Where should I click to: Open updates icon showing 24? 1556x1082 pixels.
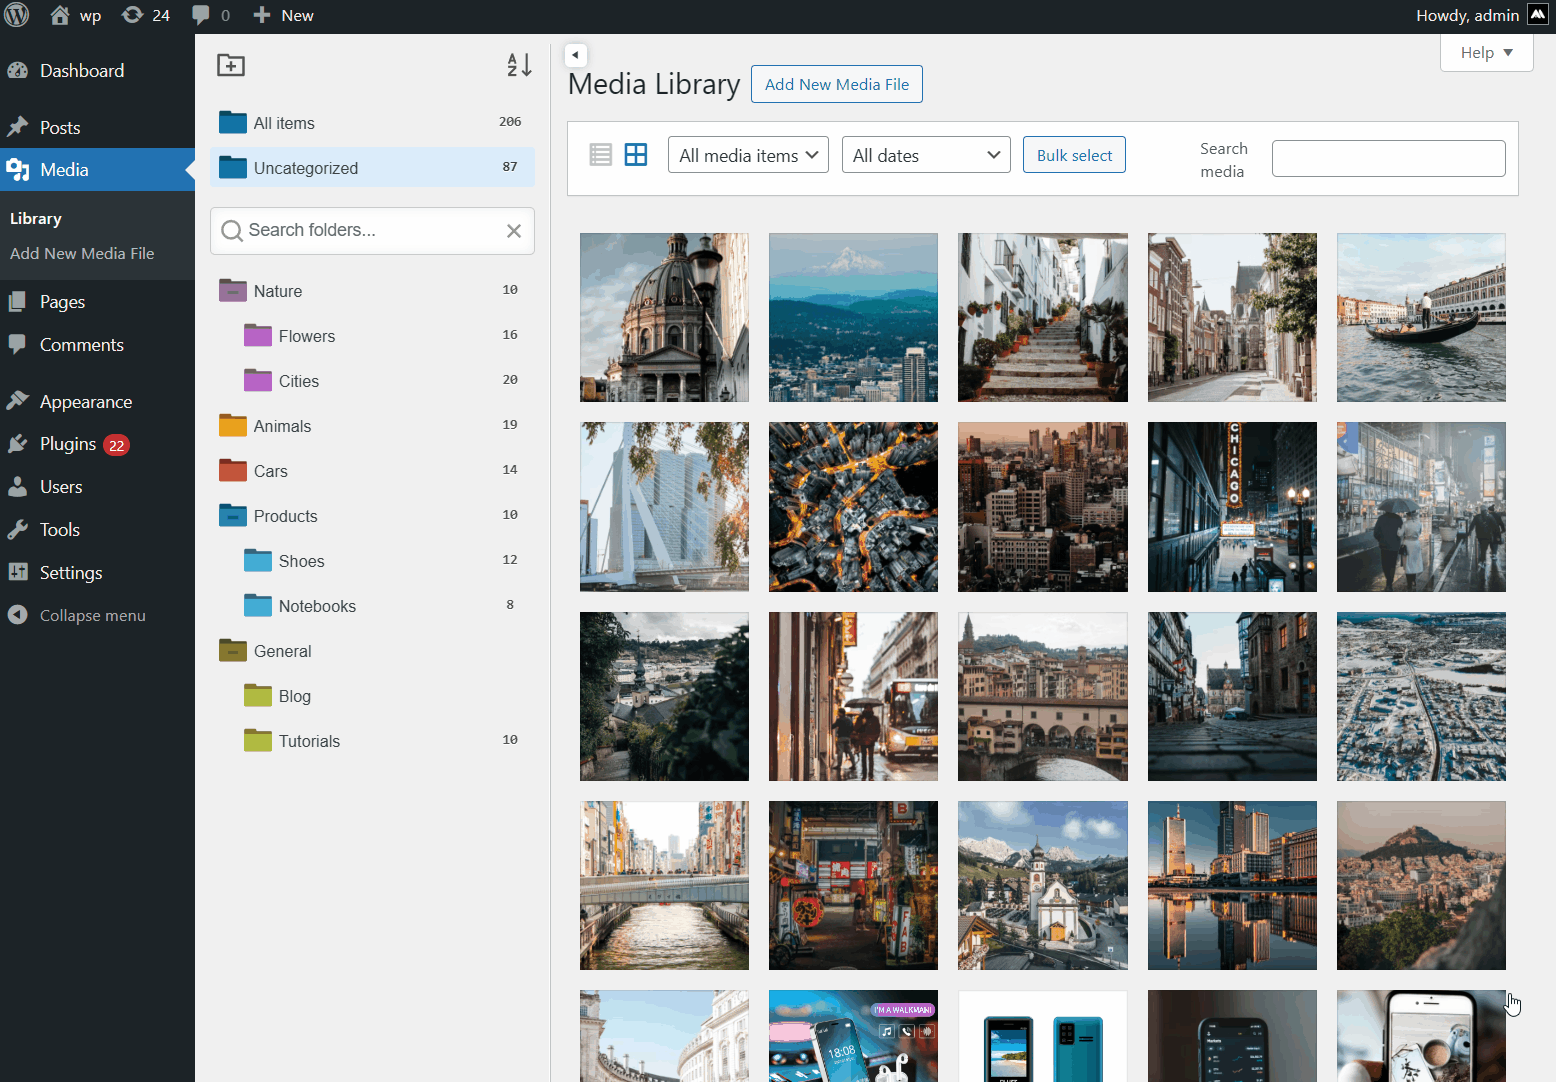point(132,15)
